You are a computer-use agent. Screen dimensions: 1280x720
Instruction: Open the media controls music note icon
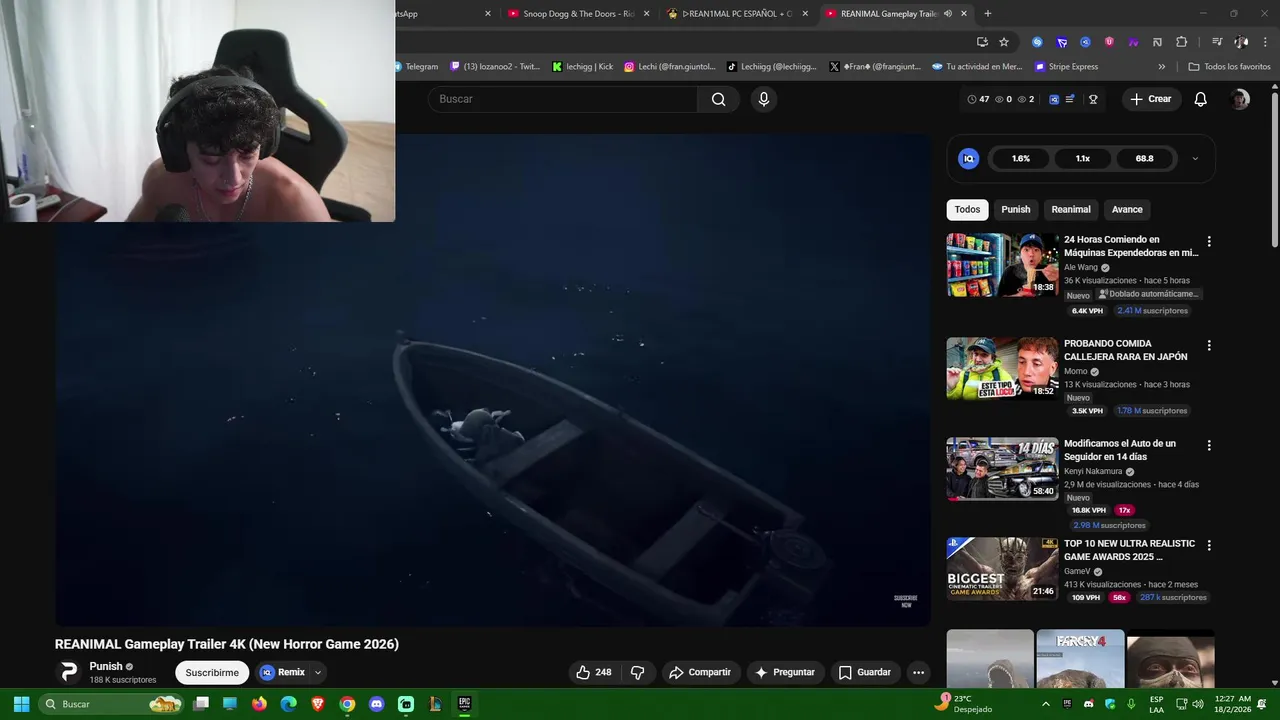1217,42
